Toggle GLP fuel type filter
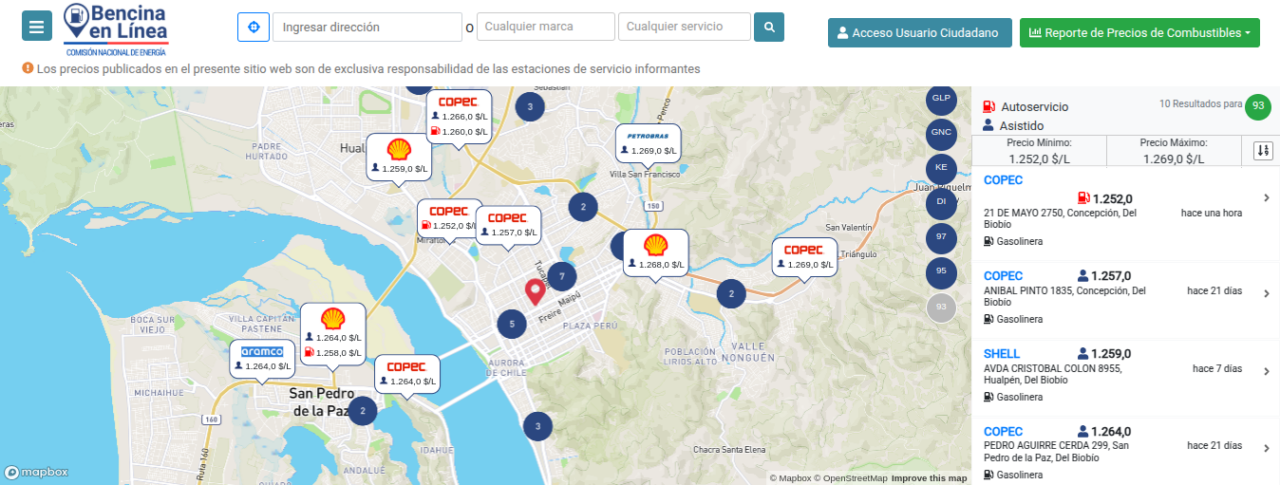Viewport: 1280px width, 485px height. pyautogui.click(x=941, y=98)
